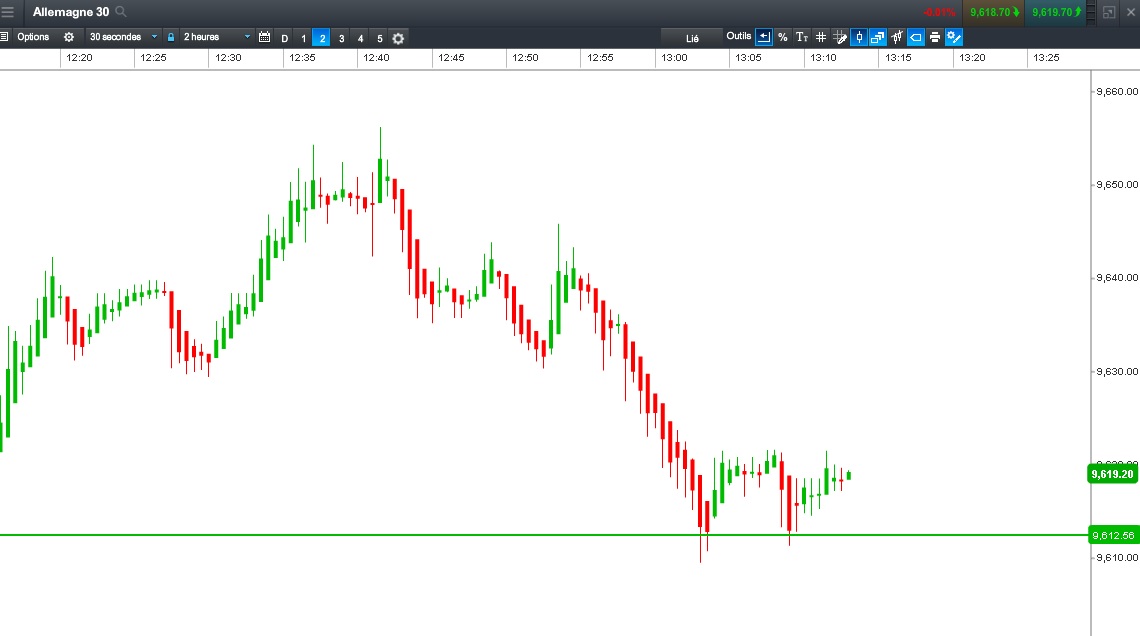1140x636 pixels.
Task: Open preset settings gear after tab 5
Action: 398,39
